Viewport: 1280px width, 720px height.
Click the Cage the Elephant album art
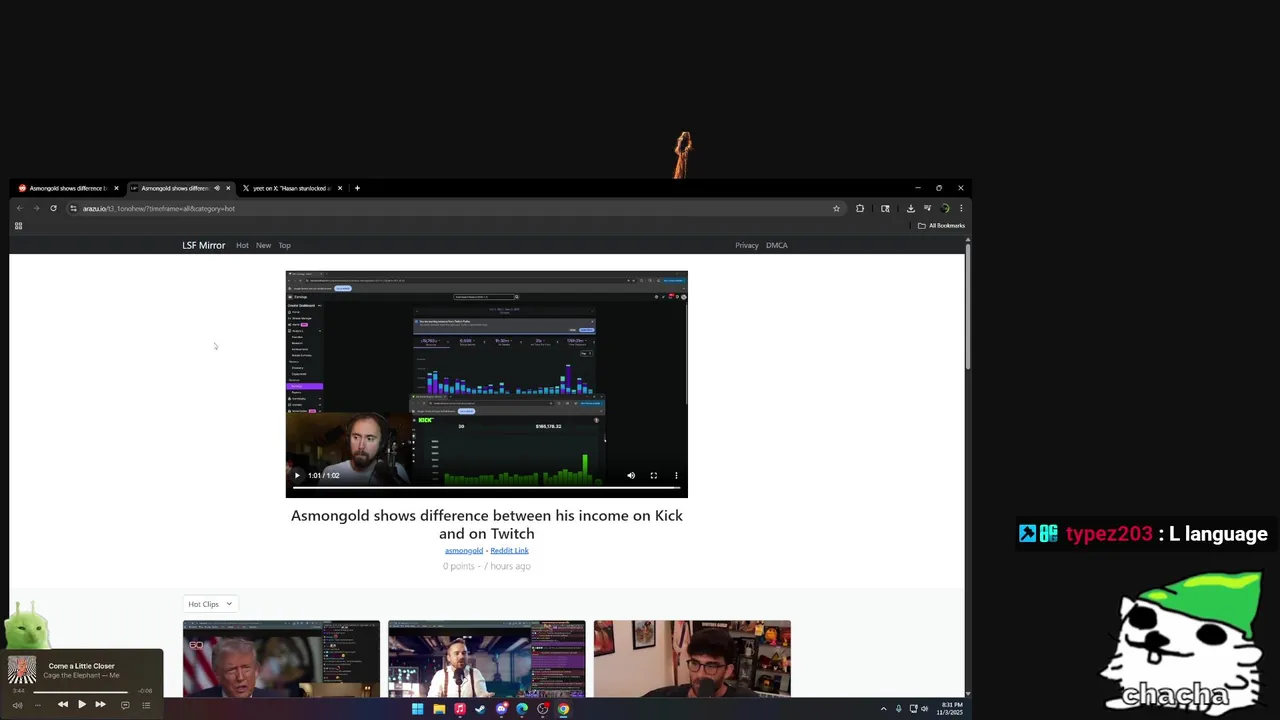tap(22, 670)
